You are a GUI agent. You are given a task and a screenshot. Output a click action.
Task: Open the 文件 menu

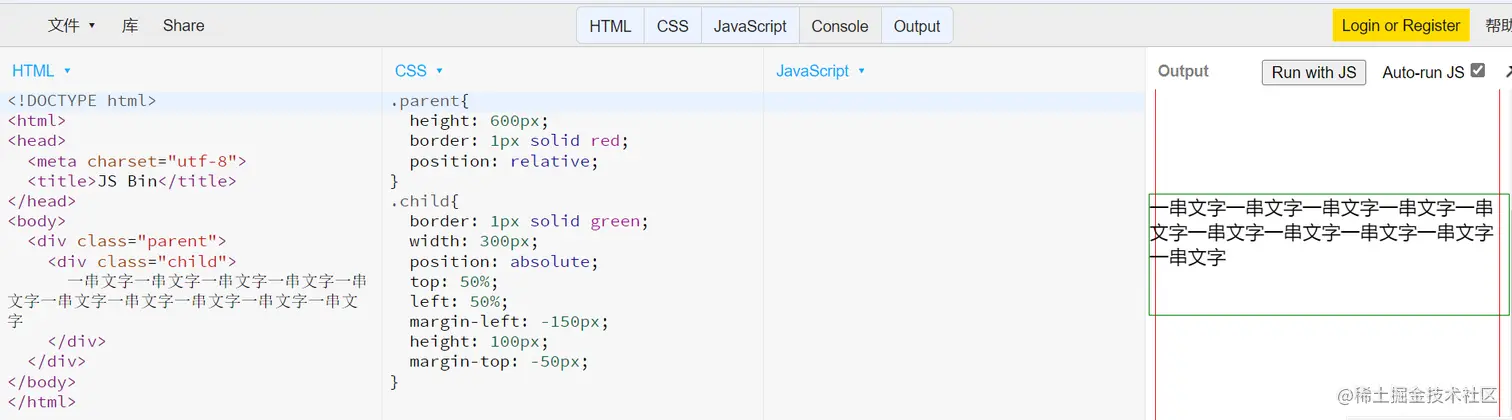(x=71, y=26)
